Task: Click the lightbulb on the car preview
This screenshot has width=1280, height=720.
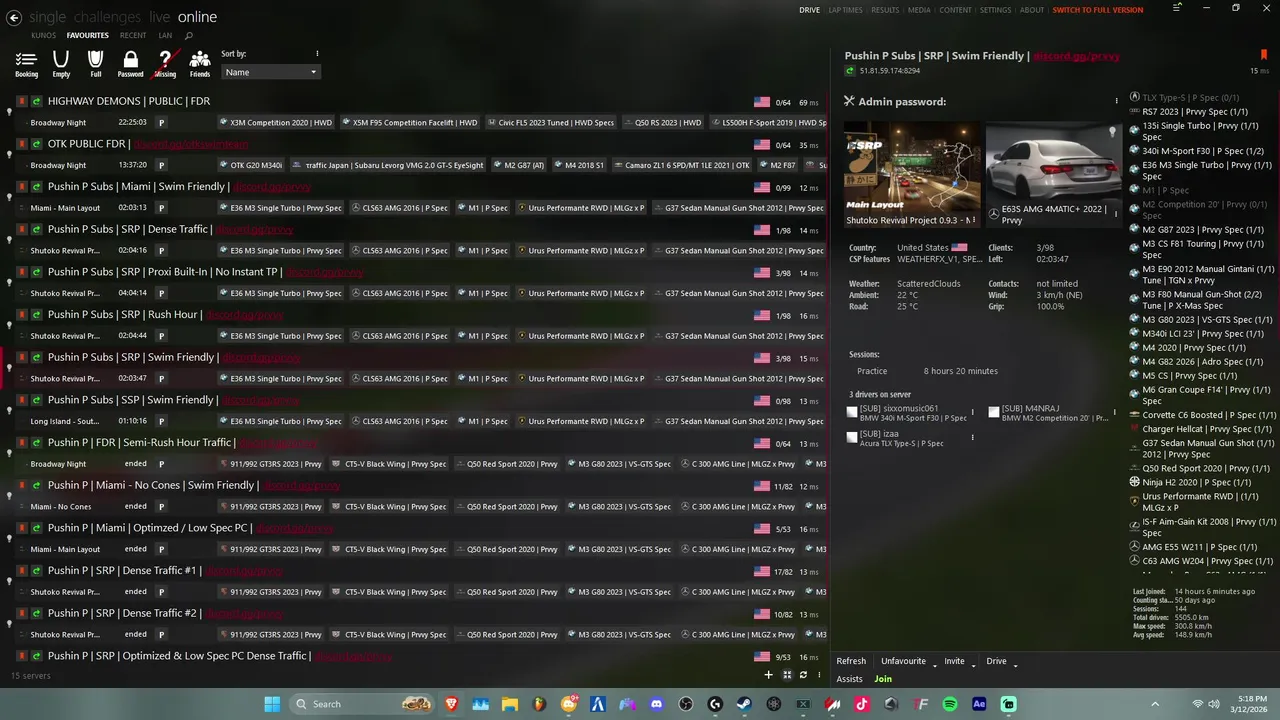Action: point(1112,132)
